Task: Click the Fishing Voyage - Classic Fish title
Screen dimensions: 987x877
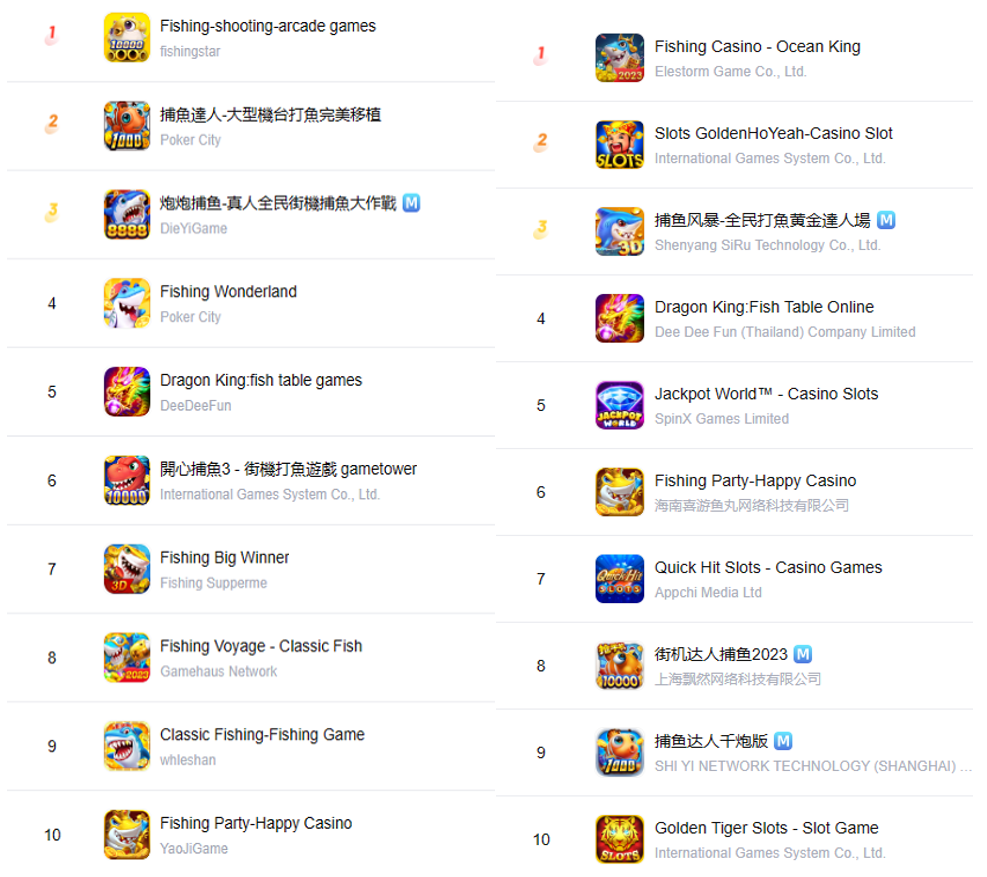Action: pos(261,646)
